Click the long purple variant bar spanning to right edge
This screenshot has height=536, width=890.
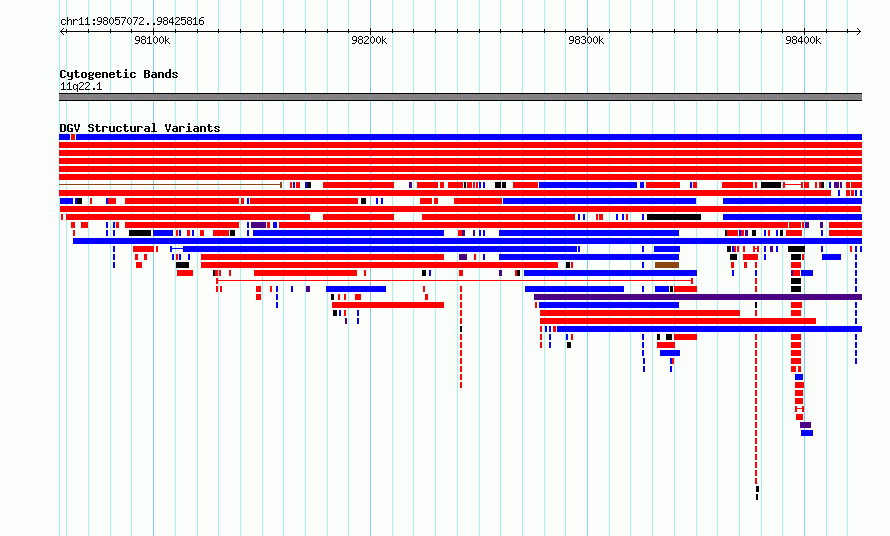[698, 297]
